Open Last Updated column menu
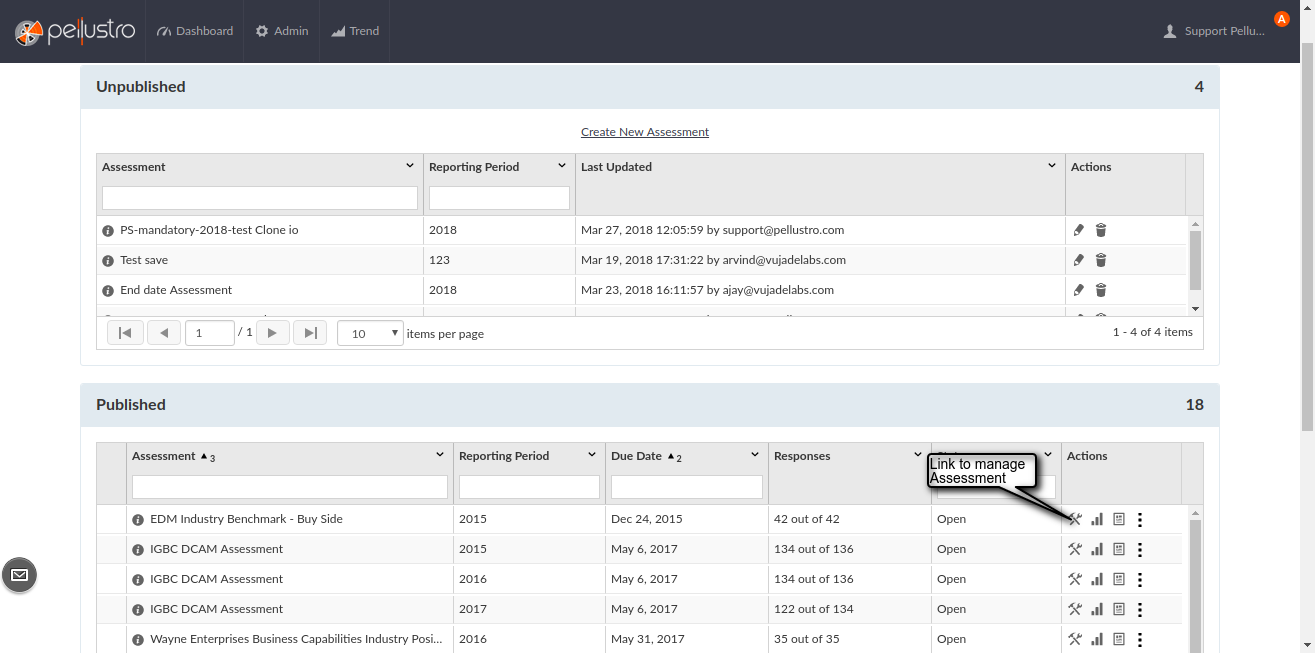1315x653 pixels. (x=1052, y=166)
